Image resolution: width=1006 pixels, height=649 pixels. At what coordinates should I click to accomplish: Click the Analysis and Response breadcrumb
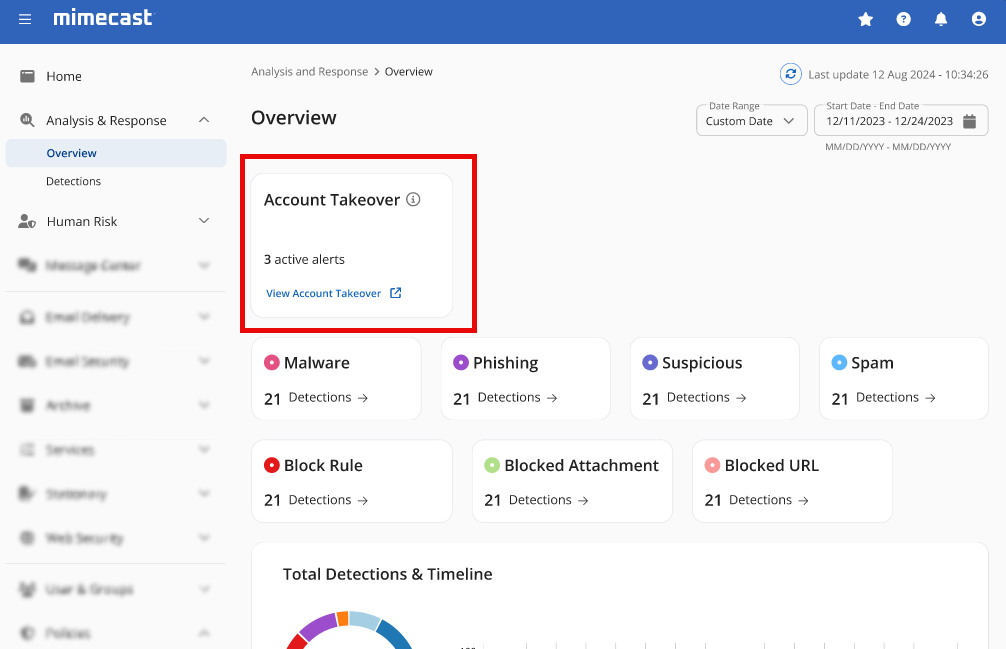[309, 72]
